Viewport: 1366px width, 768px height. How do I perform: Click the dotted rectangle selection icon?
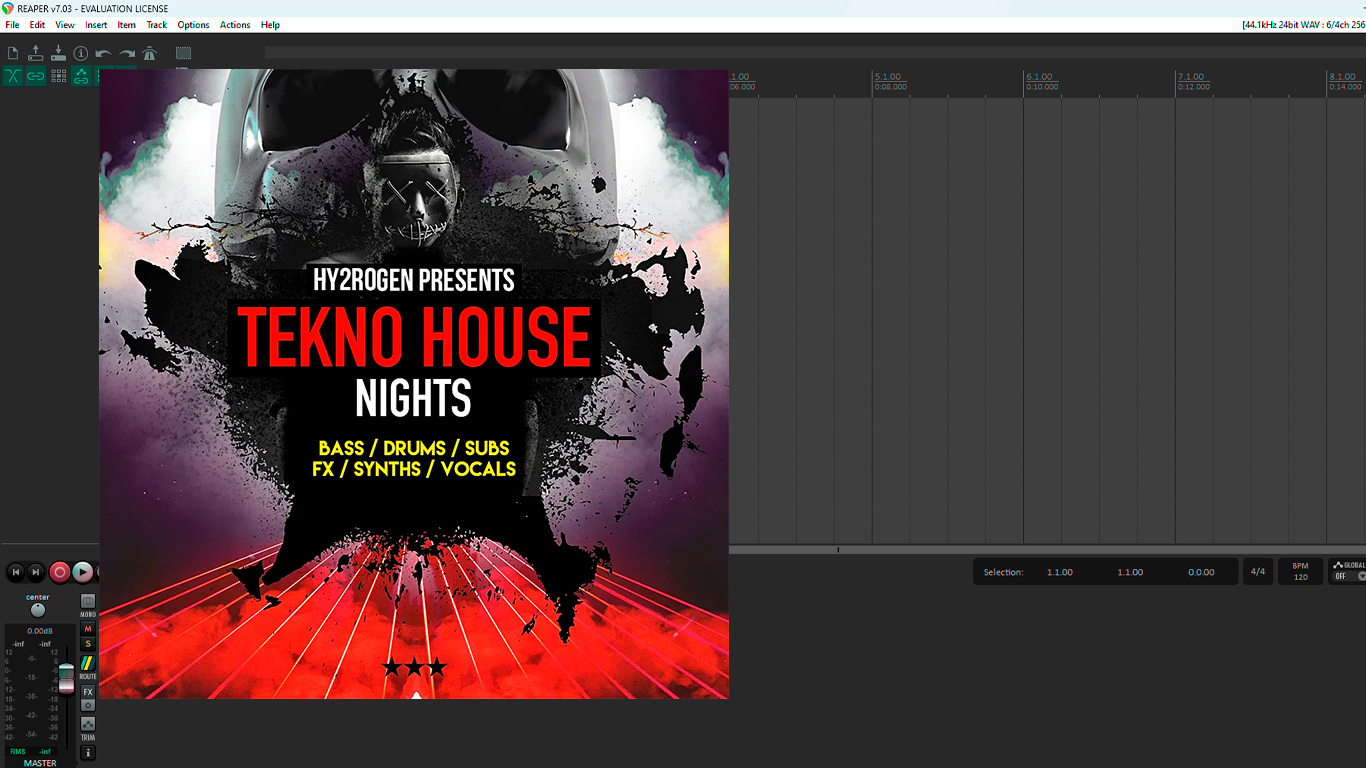point(184,53)
